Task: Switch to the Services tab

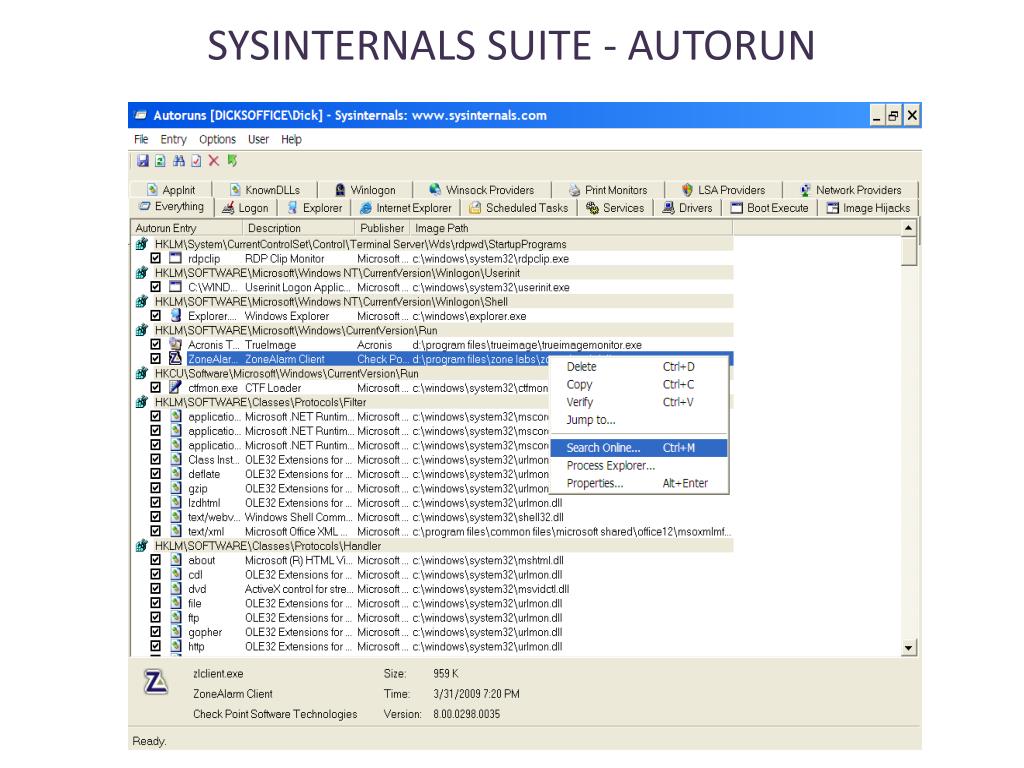Action: [x=615, y=208]
